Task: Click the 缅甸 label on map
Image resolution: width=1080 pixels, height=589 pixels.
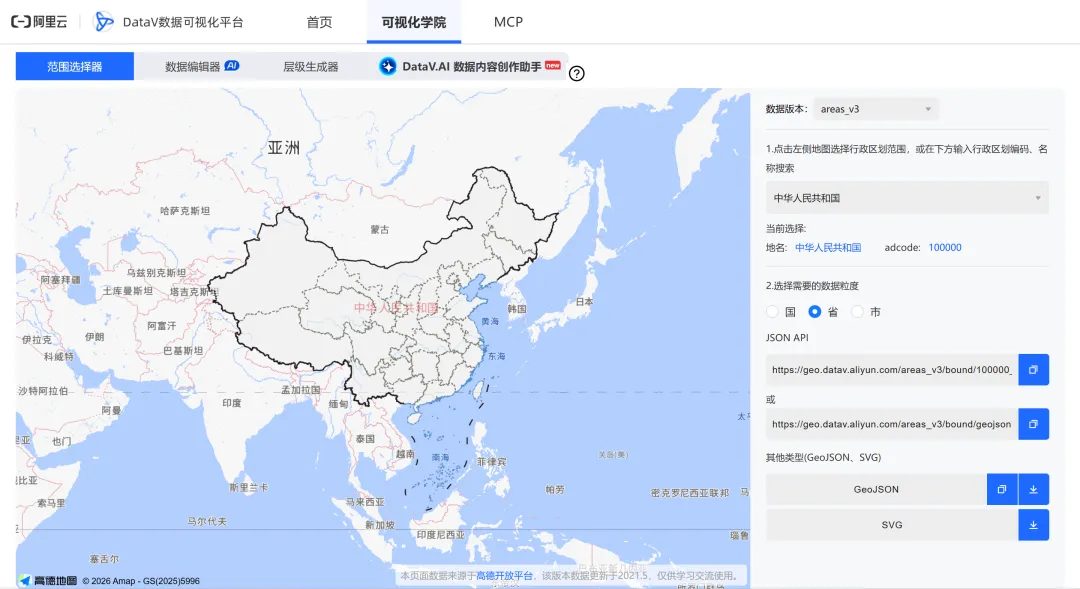Action: point(338,404)
